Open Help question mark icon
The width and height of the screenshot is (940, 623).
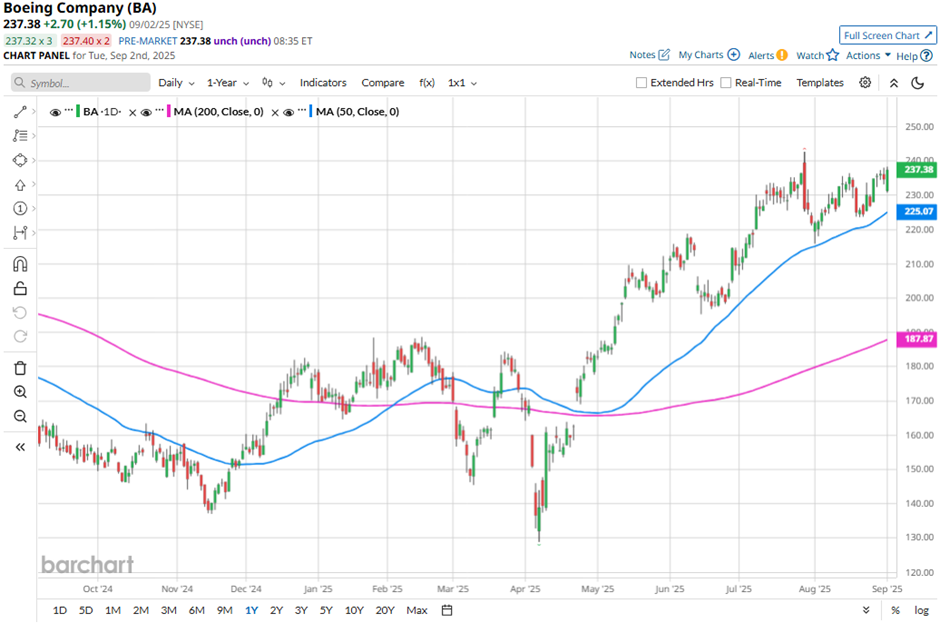coord(926,56)
